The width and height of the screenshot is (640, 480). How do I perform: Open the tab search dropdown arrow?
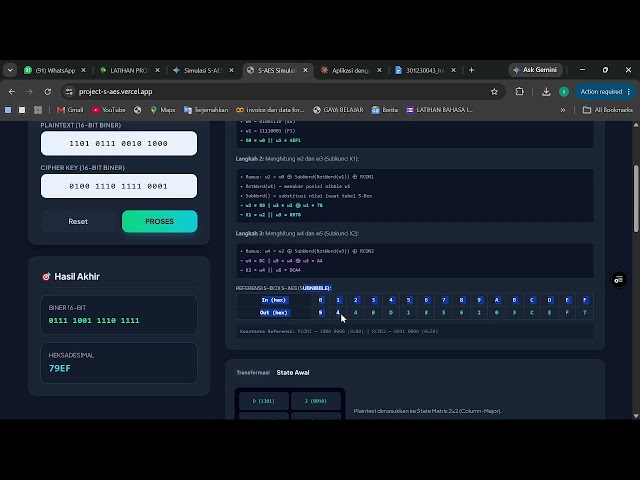click(10, 70)
